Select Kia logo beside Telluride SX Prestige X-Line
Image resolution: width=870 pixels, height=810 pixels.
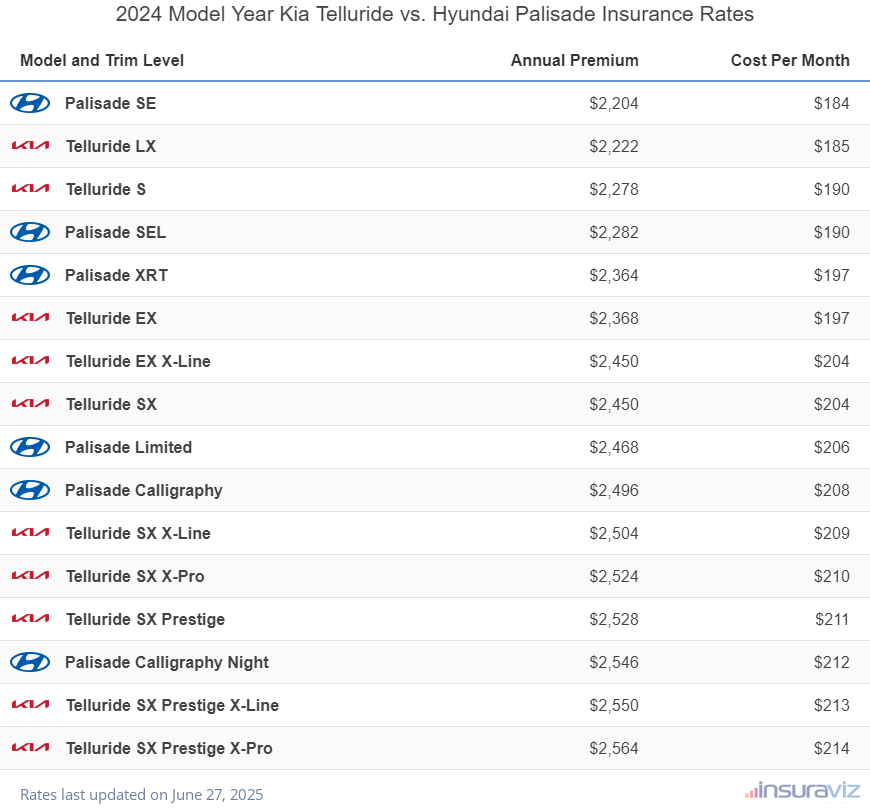point(31,705)
